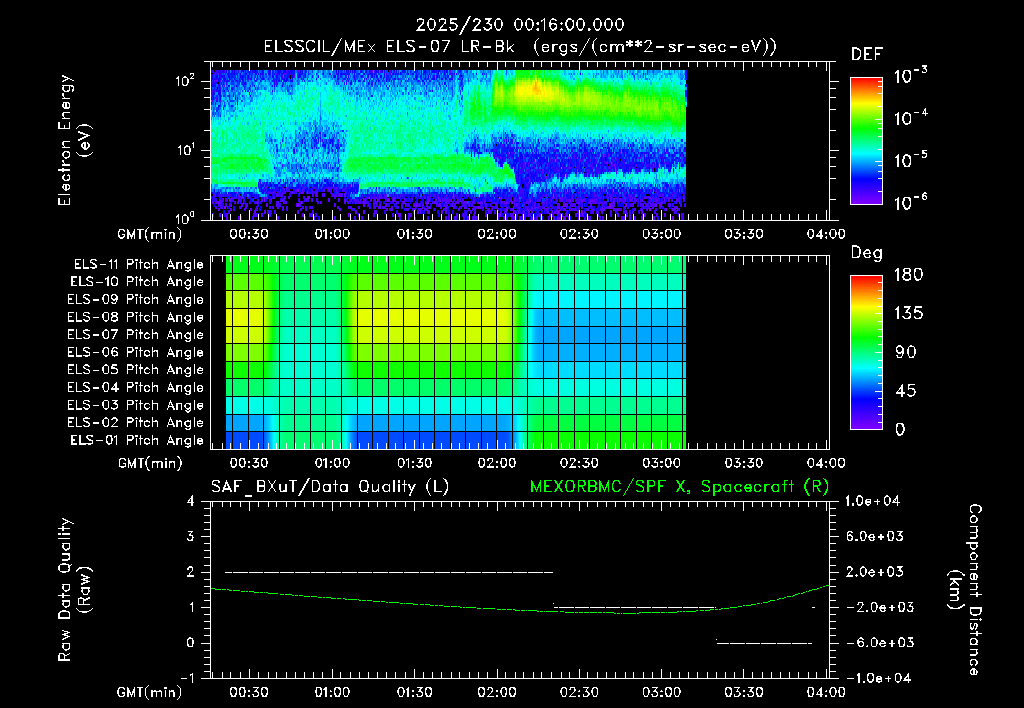Click the 03:30 tick label under pitch-angle panel
The width and height of the screenshot is (1024, 708).
(x=744, y=463)
